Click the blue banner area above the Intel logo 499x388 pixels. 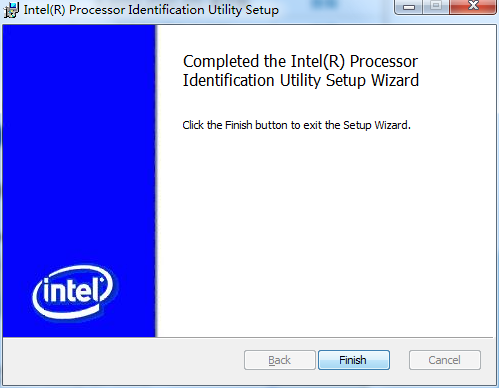[x=79, y=133]
